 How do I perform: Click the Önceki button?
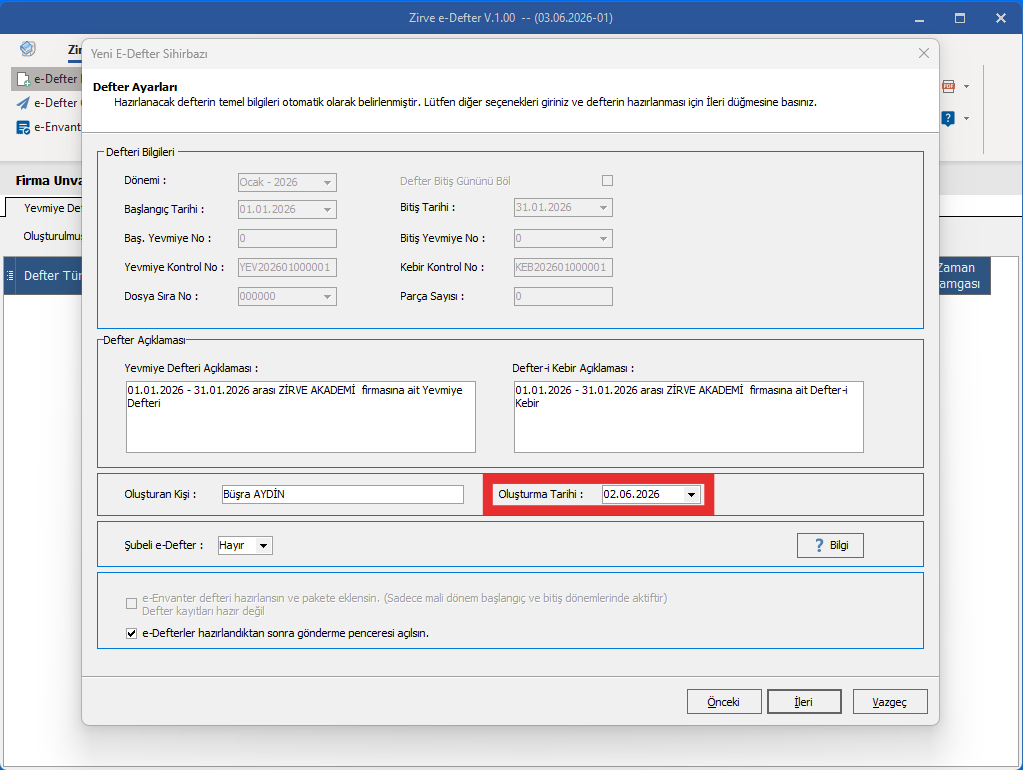pos(724,702)
